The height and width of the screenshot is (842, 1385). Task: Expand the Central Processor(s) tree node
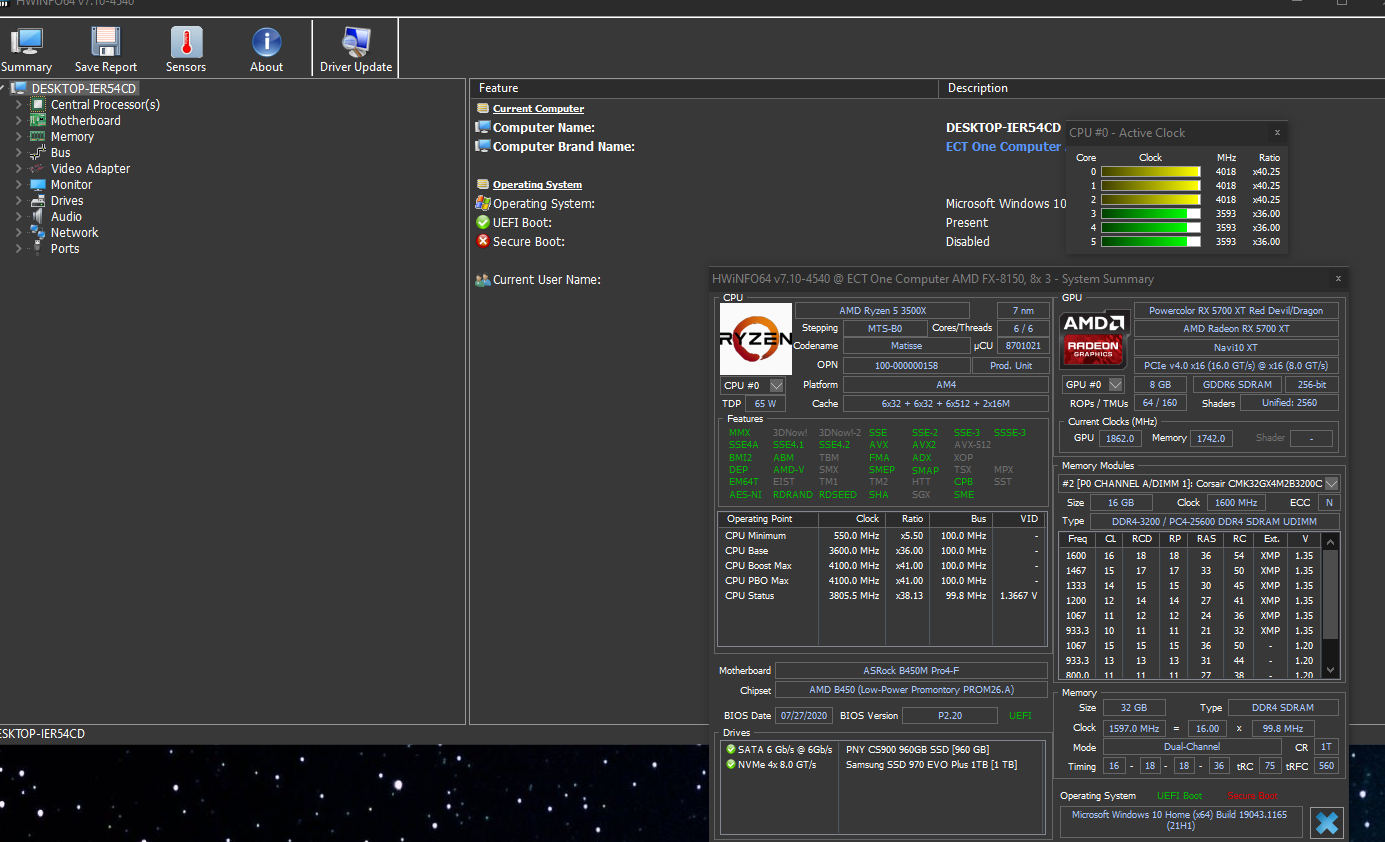coord(18,104)
